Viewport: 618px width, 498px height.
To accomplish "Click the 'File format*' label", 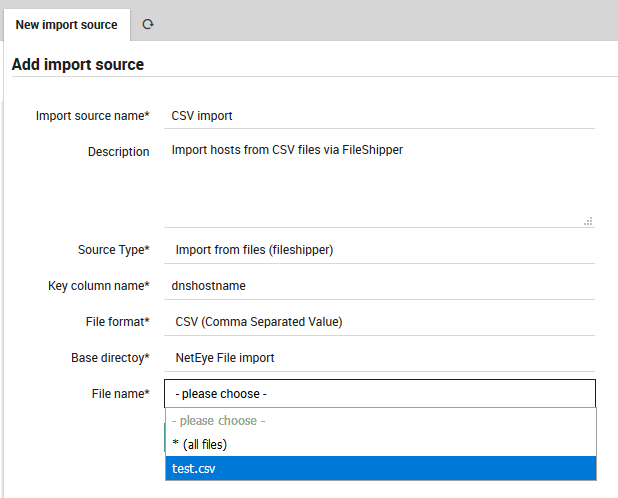I will (x=115, y=321).
